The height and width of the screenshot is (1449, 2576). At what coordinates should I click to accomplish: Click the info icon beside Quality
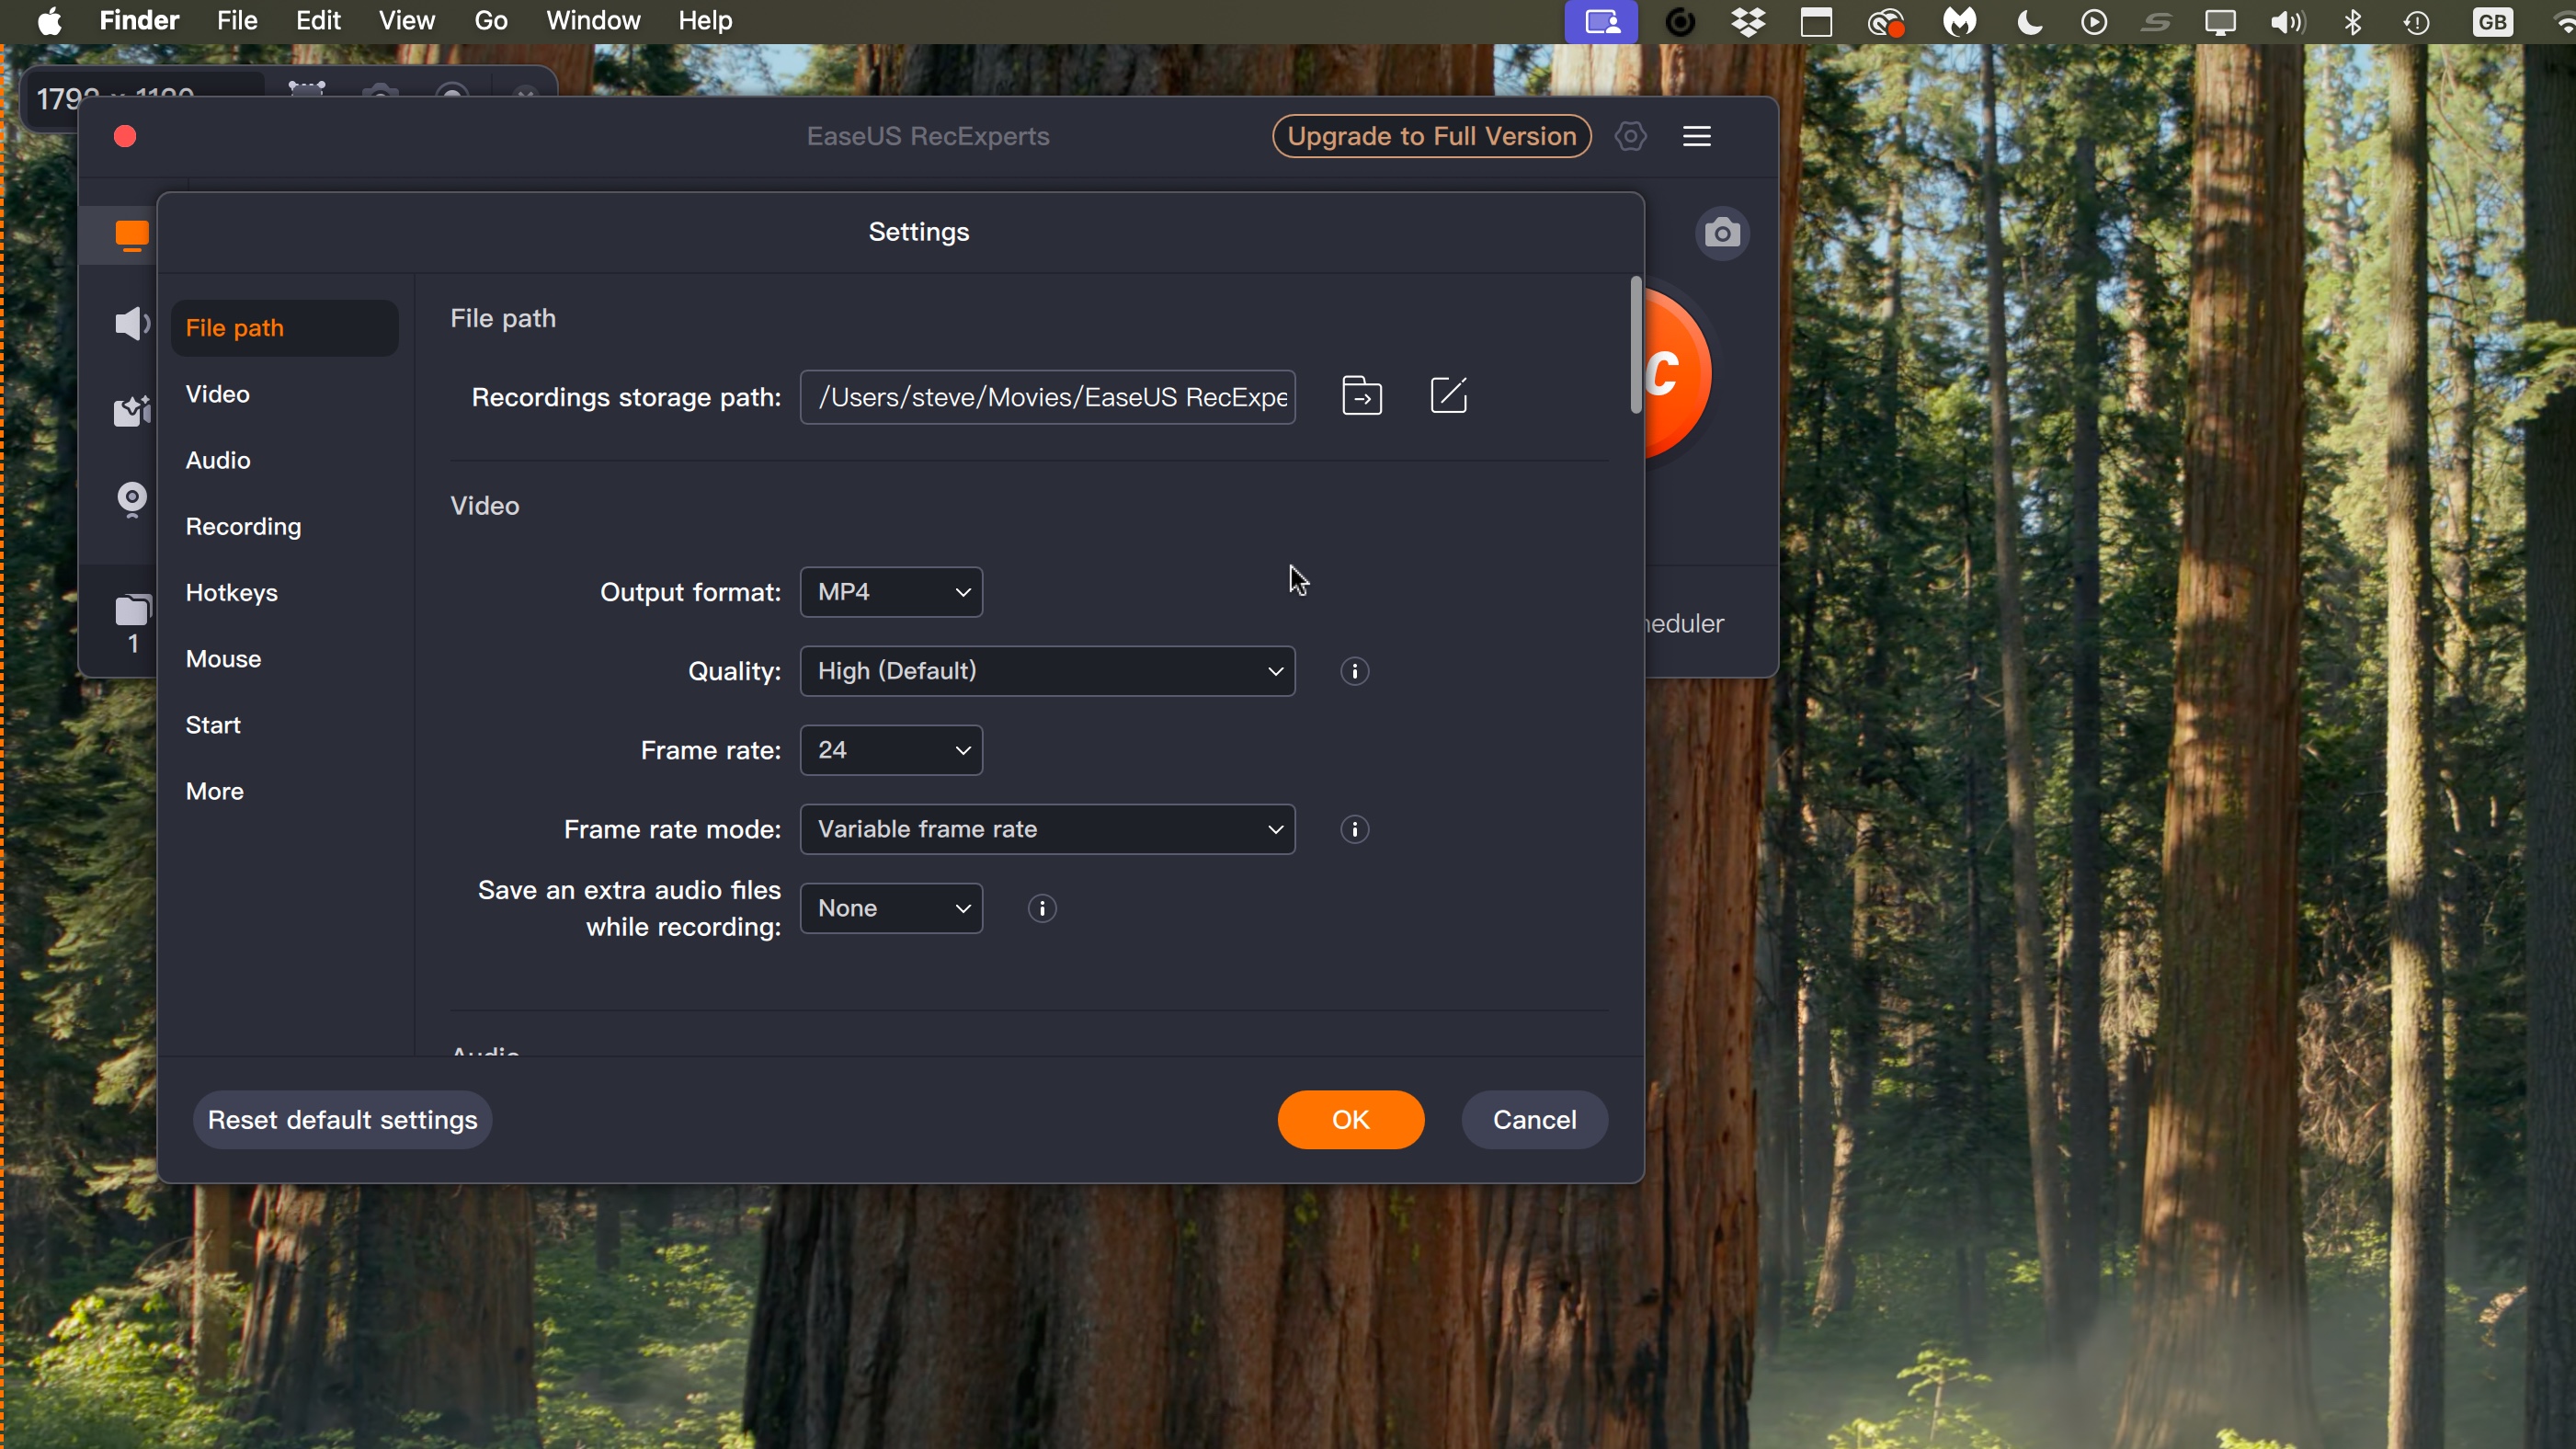[x=1355, y=671]
